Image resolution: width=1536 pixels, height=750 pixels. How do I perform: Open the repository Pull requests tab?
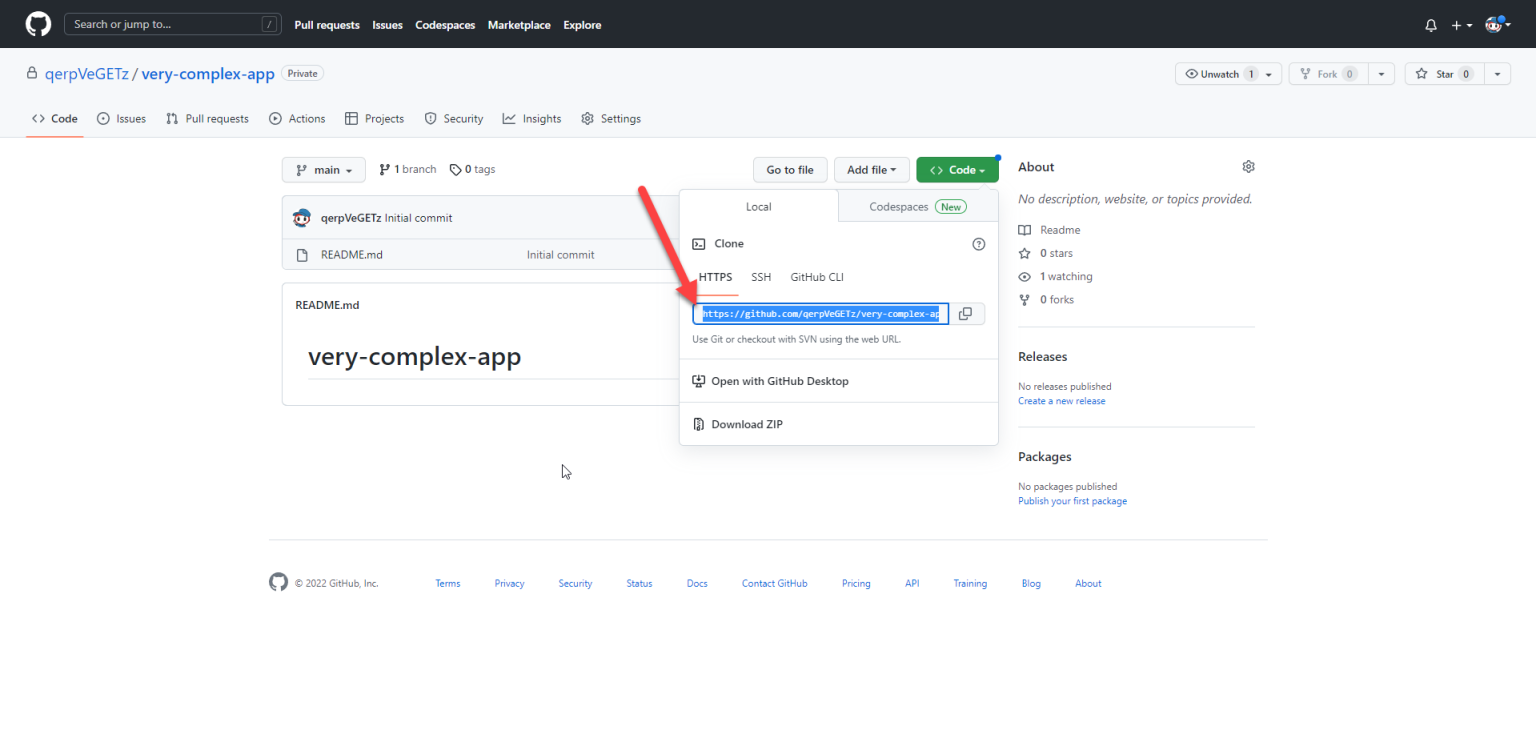pos(207,118)
